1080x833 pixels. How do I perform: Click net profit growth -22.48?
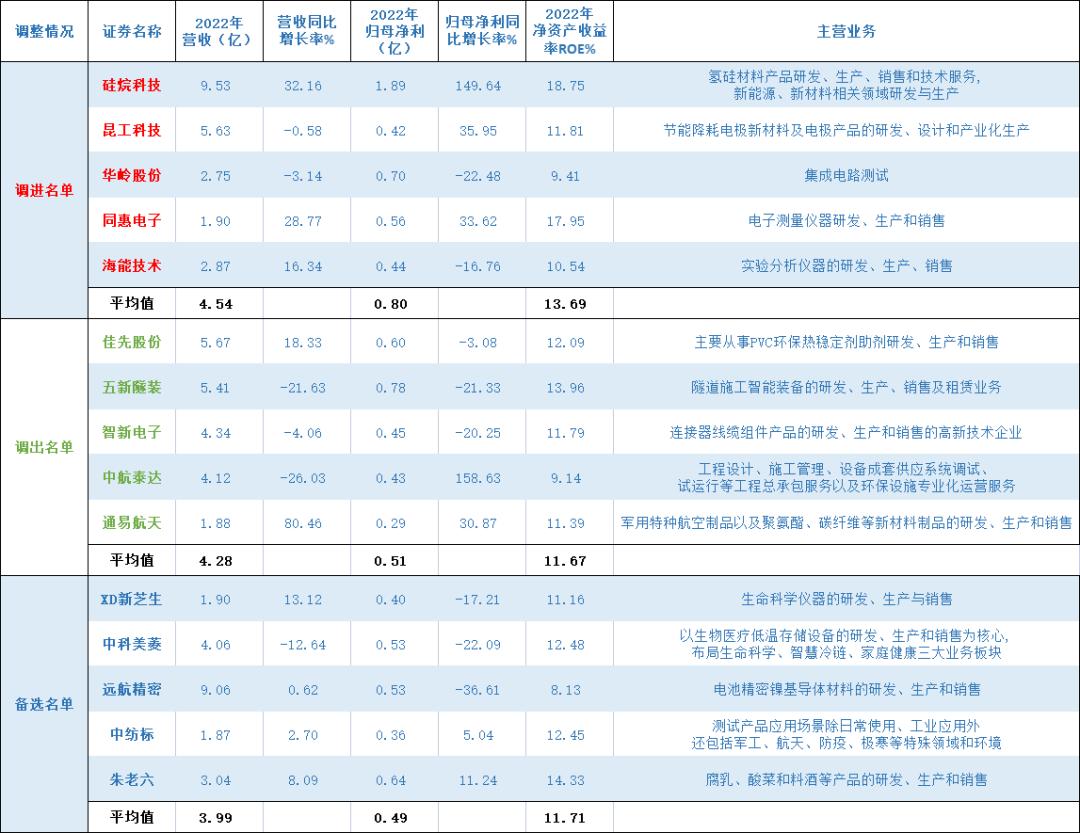point(478,176)
